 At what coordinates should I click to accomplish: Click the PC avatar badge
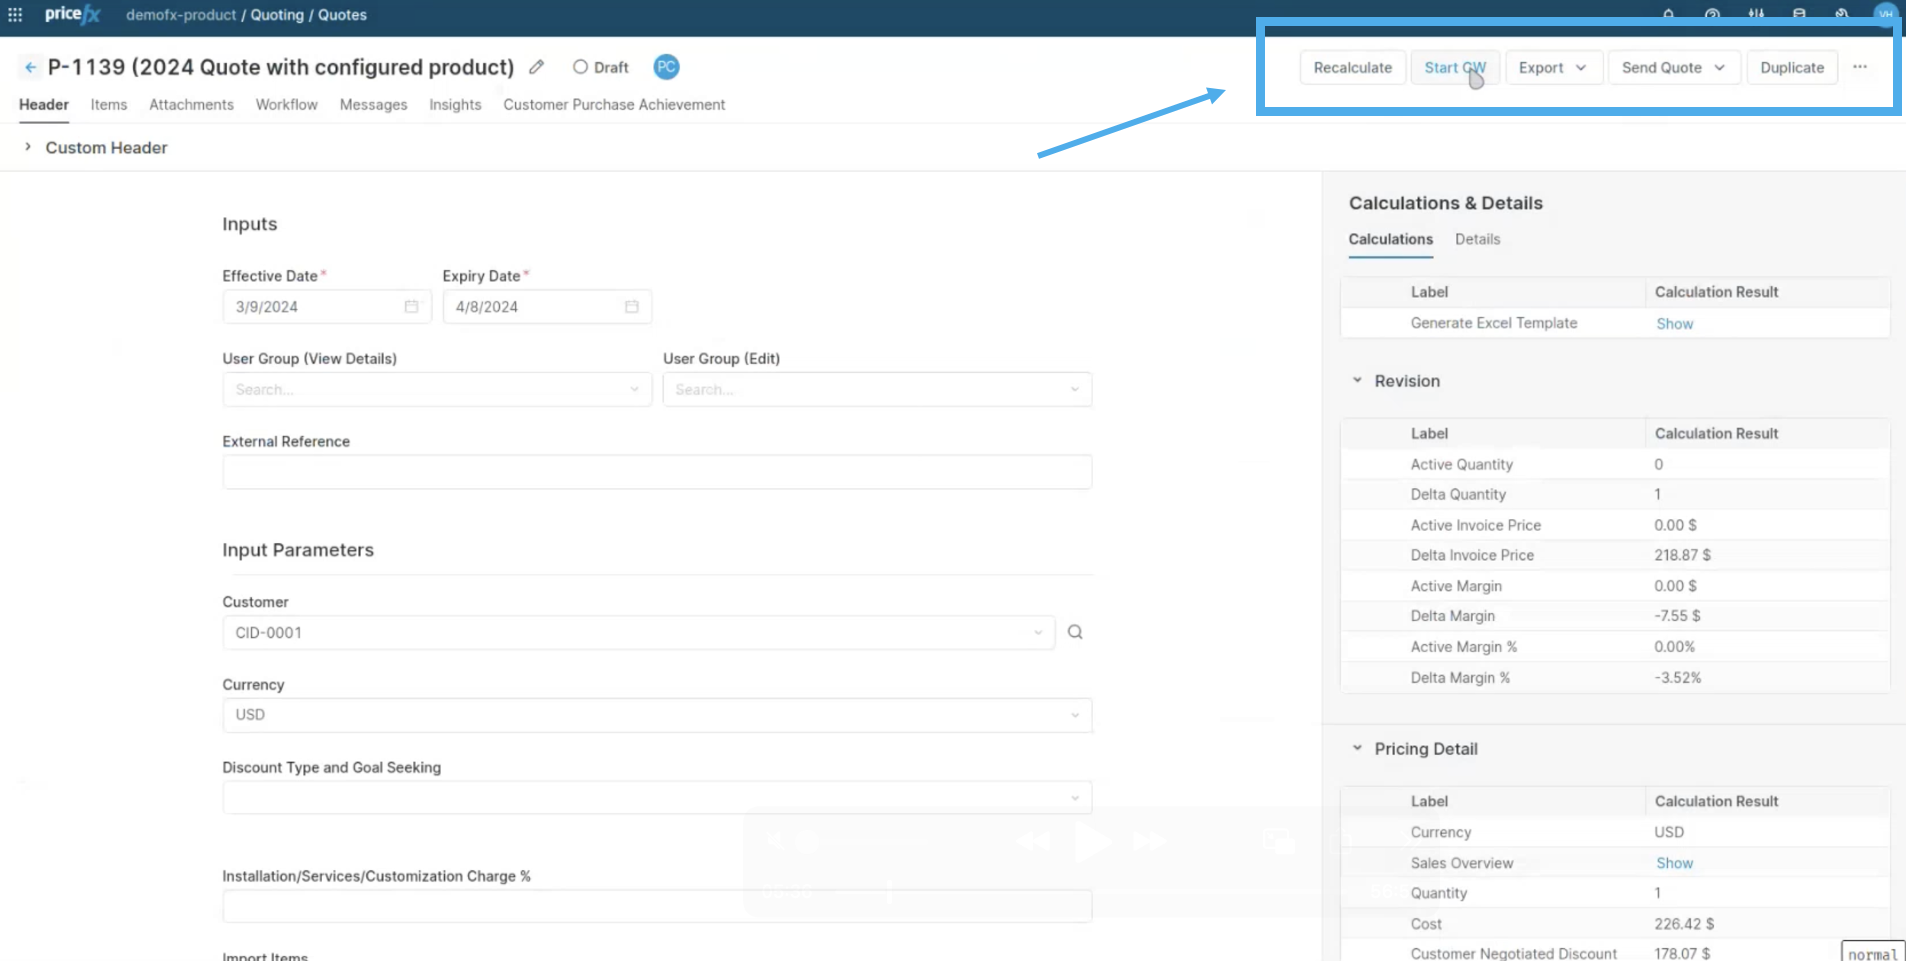[x=666, y=67]
